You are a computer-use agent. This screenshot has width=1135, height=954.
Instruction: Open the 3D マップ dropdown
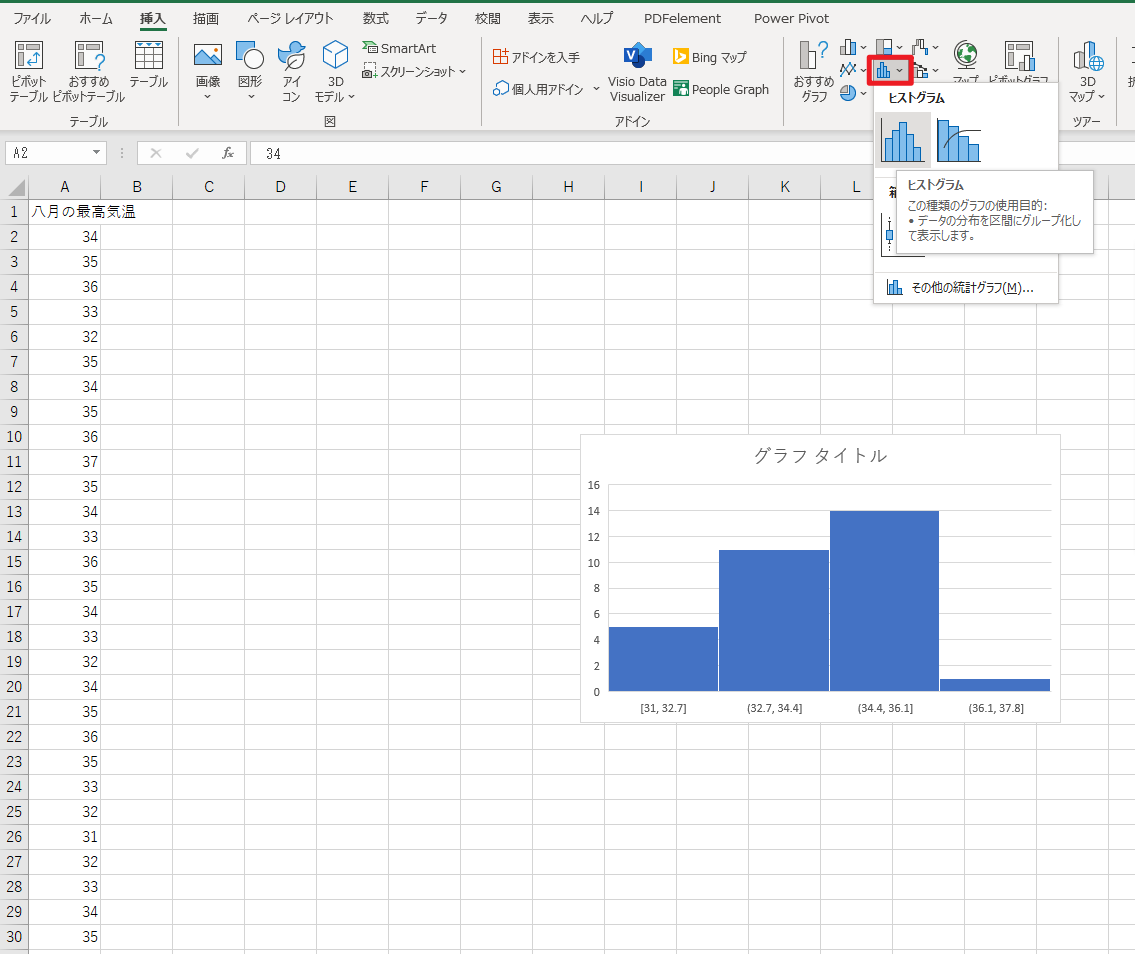click(1087, 72)
